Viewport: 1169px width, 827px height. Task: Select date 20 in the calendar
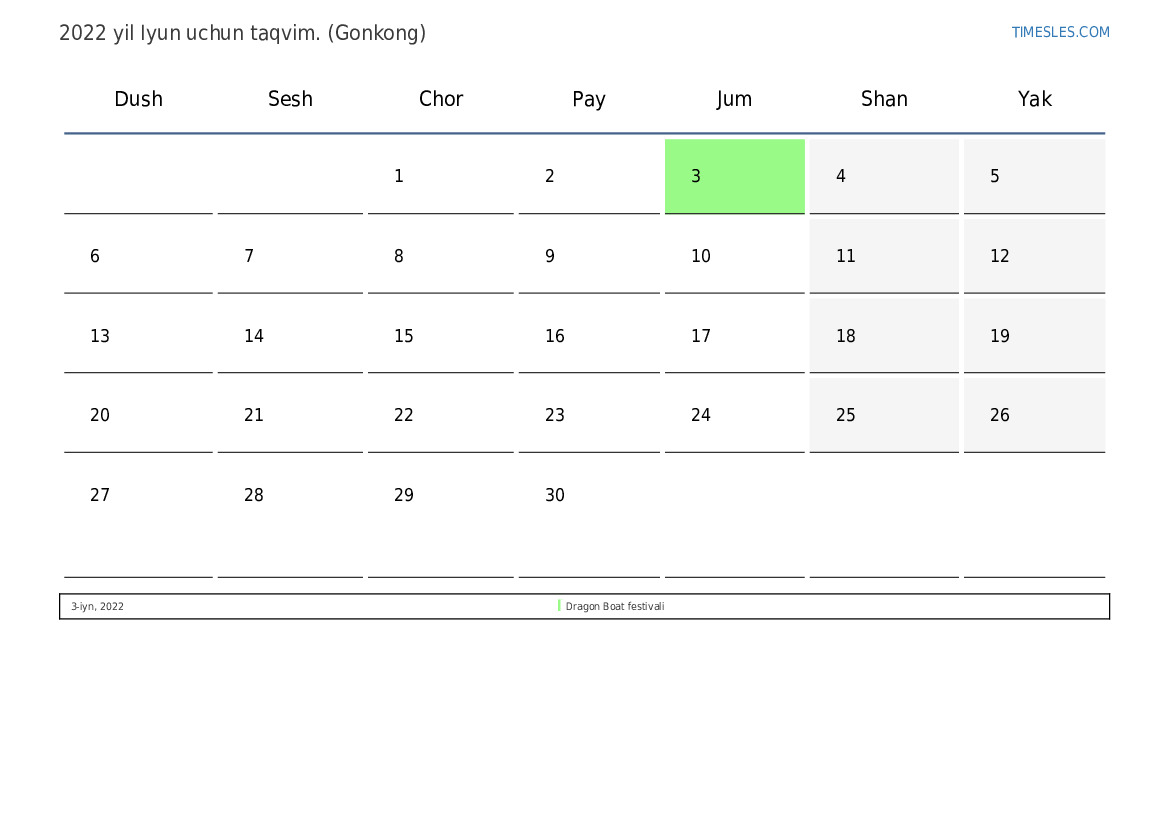coord(138,415)
